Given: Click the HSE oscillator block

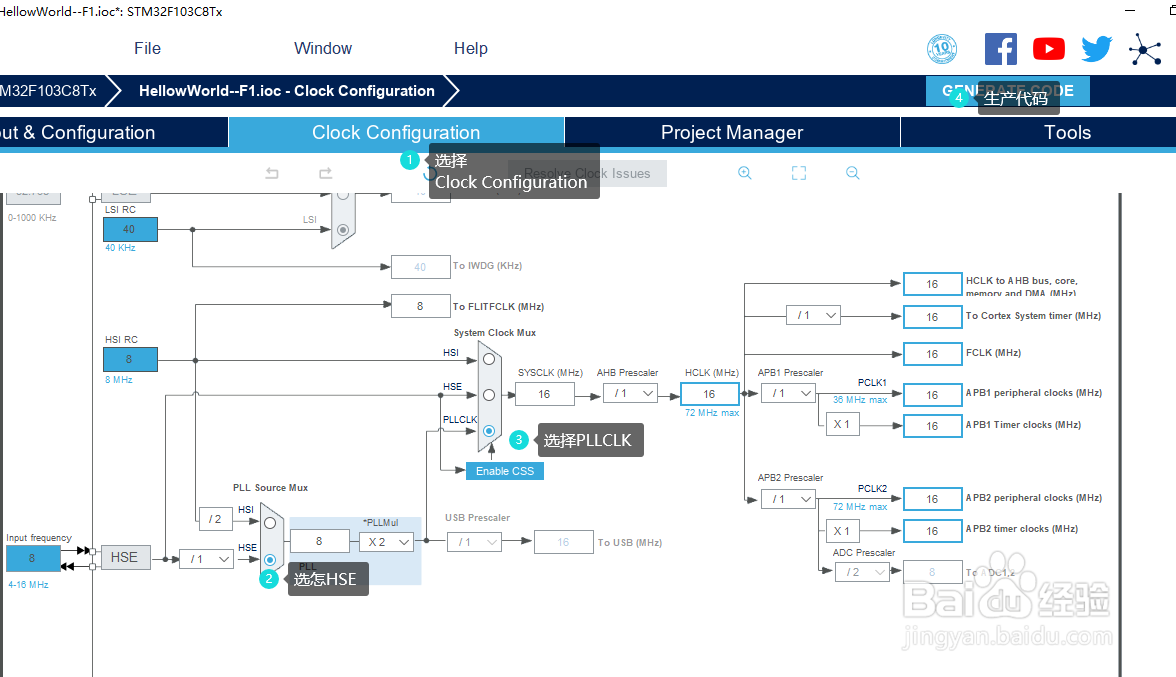Looking at the screenshot, I should click(124, 557).
